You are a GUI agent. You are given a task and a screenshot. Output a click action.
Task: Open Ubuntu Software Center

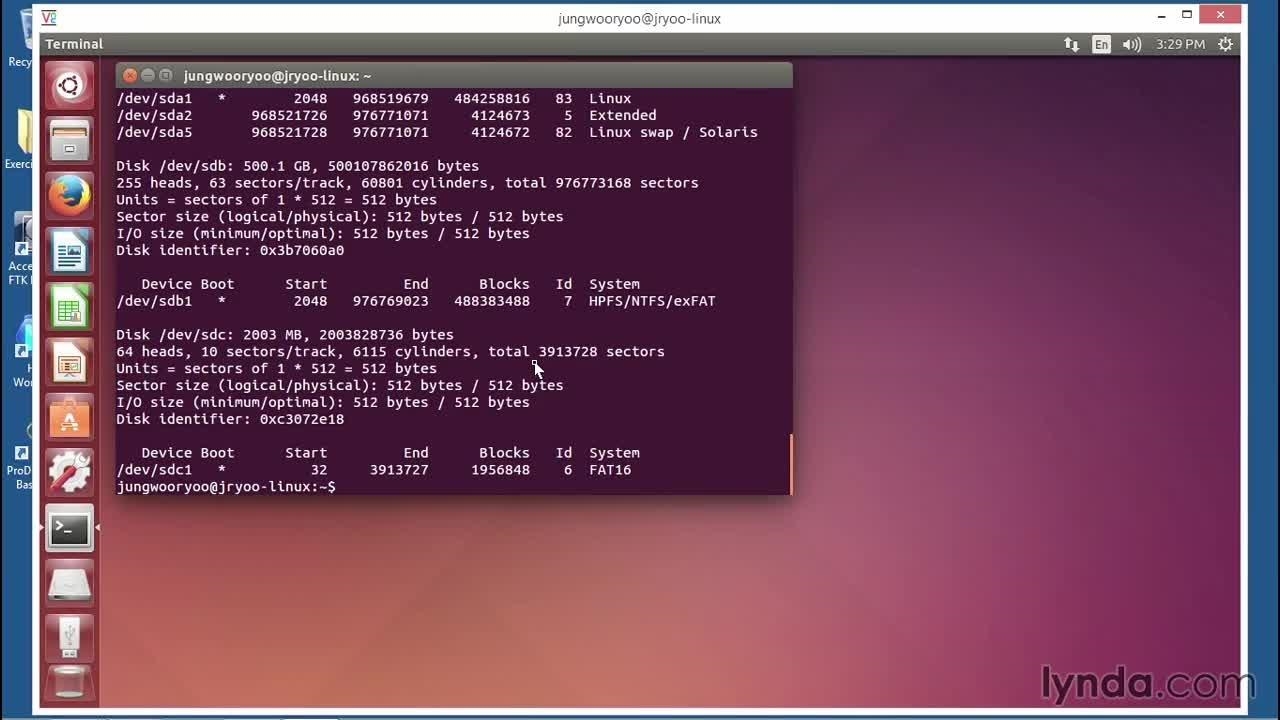point(69,418)
